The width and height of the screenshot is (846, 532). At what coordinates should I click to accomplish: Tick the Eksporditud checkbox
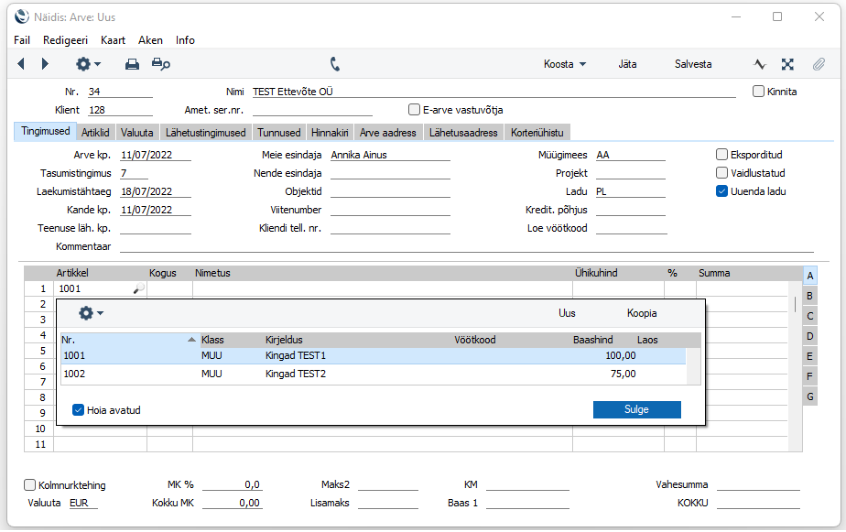pyautogui.click(x=722, y=154)
